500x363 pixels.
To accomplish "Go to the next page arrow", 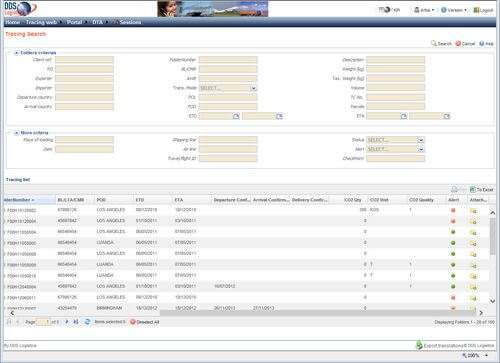I will (67, 322).
